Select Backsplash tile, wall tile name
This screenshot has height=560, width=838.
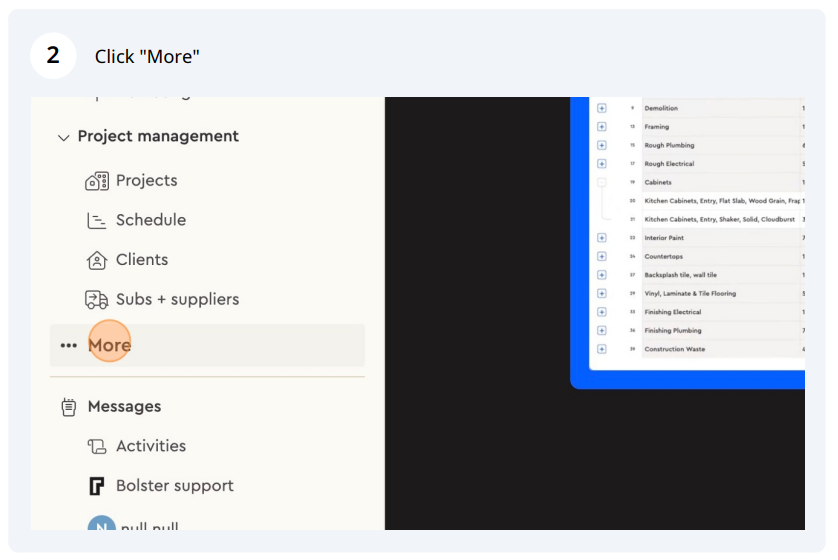click(680, 275)
